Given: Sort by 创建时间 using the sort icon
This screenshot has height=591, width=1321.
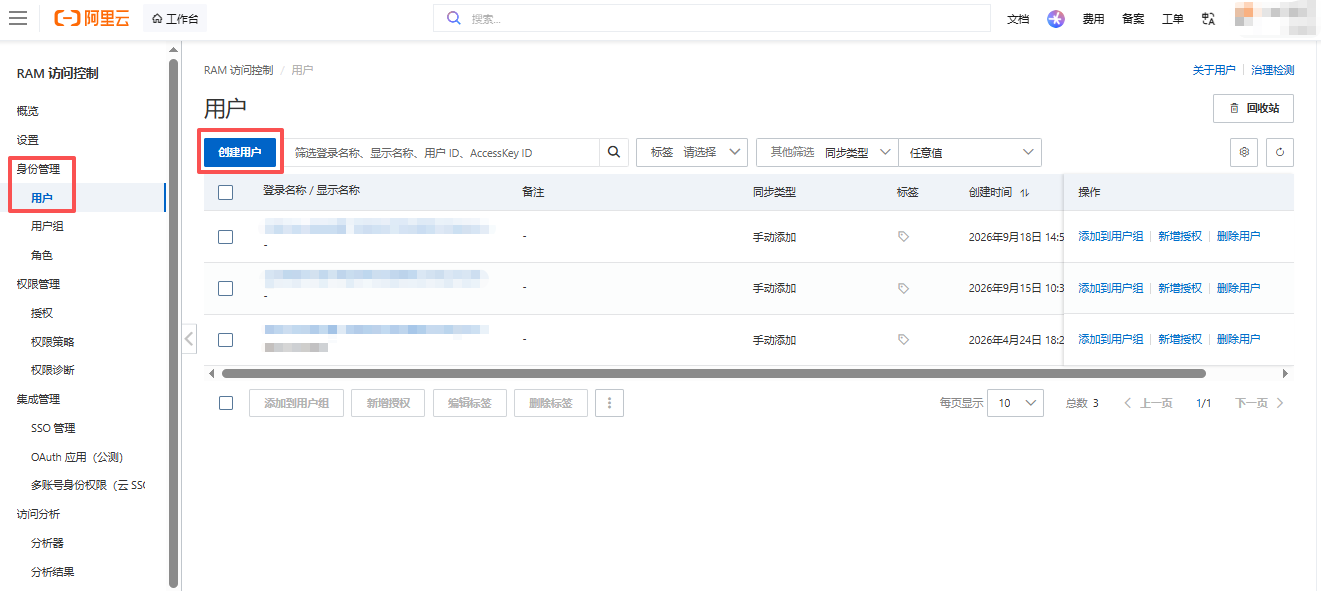Looking at the screenshot, I should click(1024, 192).
